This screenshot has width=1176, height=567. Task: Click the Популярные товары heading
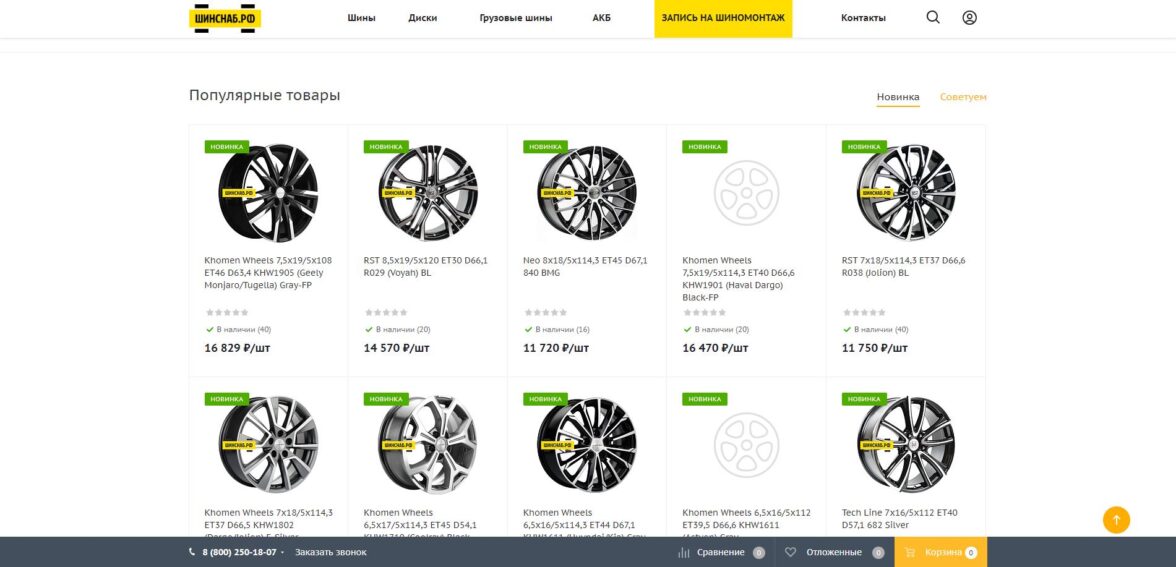(x=265, y=95)
